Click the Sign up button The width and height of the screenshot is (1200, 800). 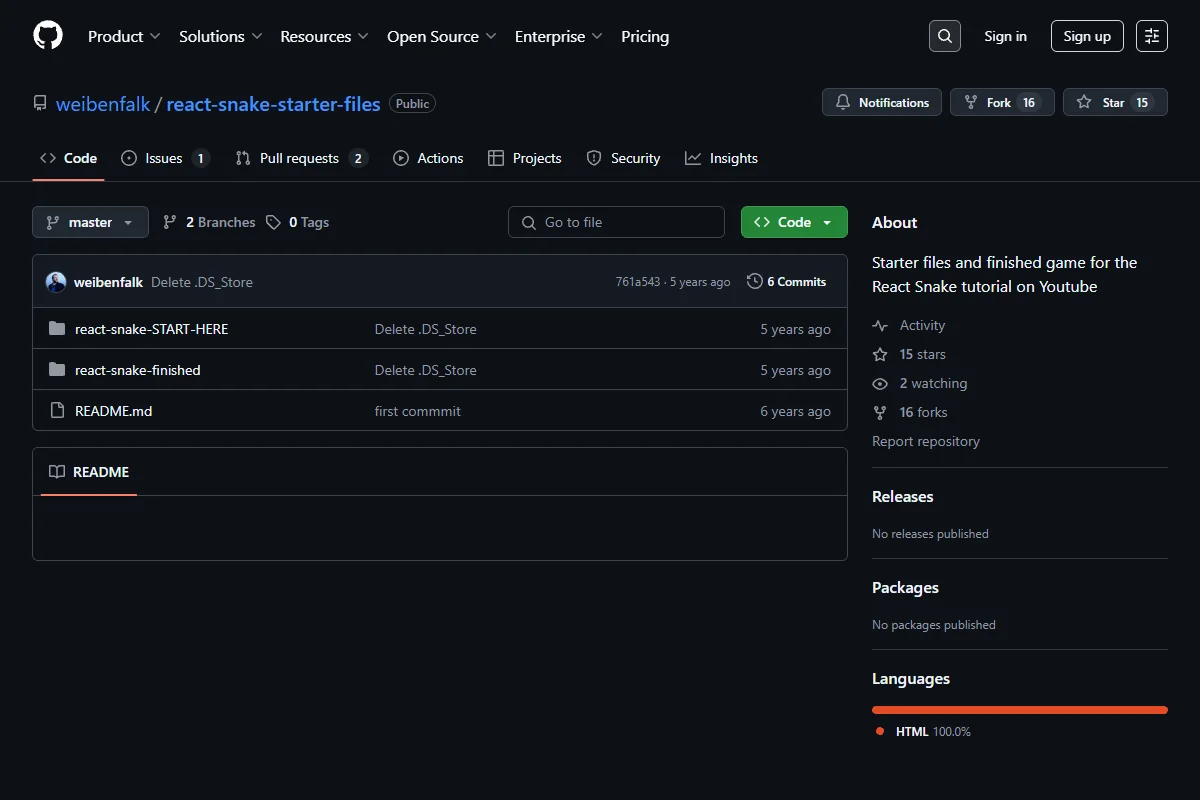click(1087, 36)
